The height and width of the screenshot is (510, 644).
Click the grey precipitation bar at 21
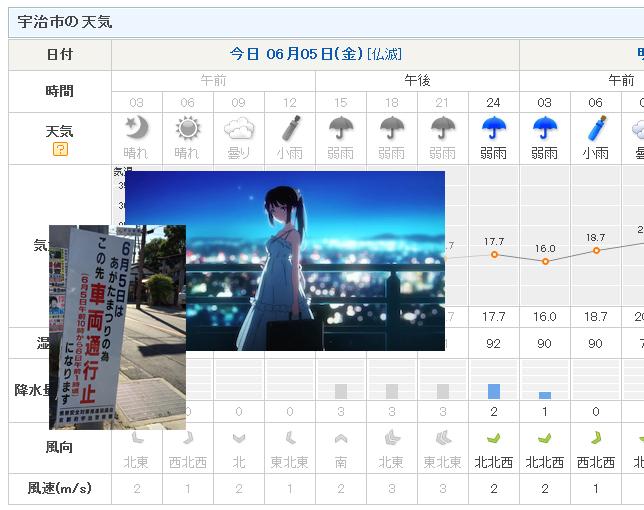click(443, 391)
